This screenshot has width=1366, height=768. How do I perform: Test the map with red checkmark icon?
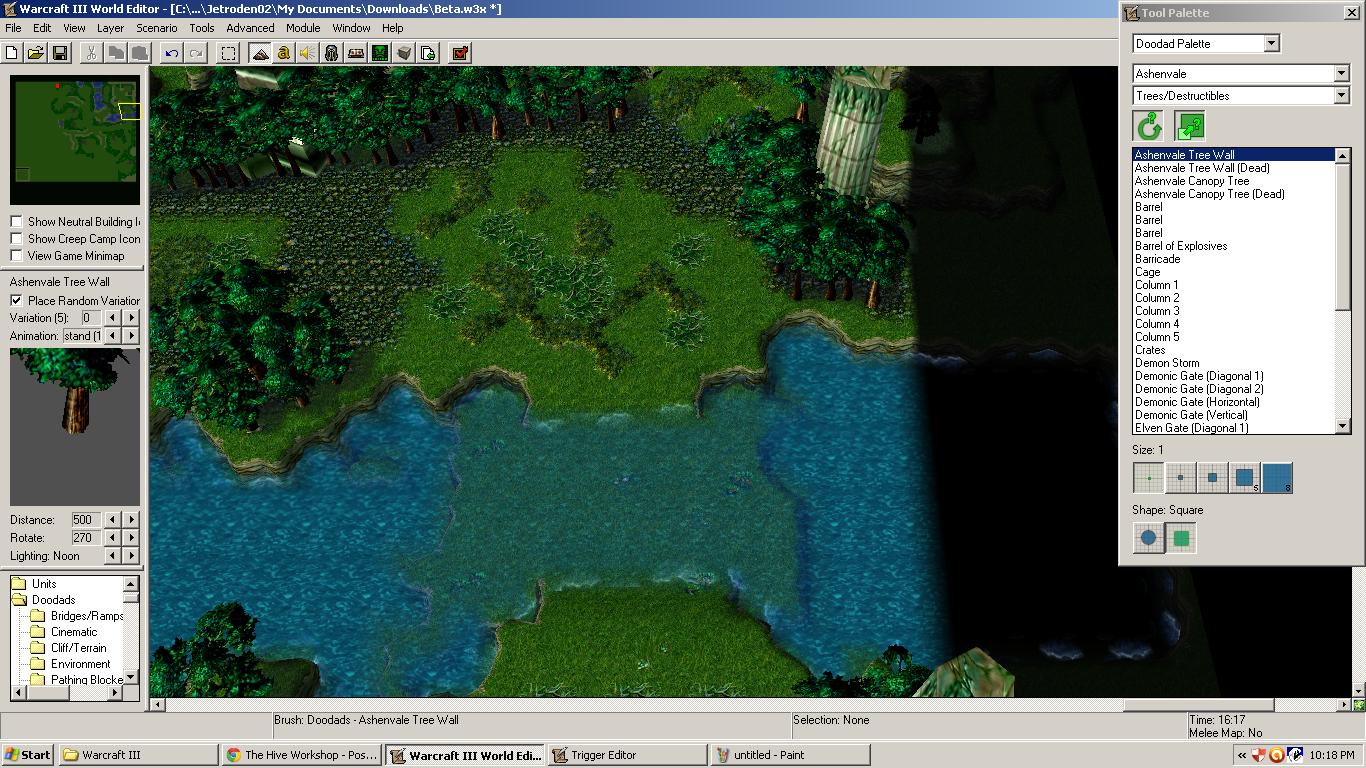tap(460, 53)
